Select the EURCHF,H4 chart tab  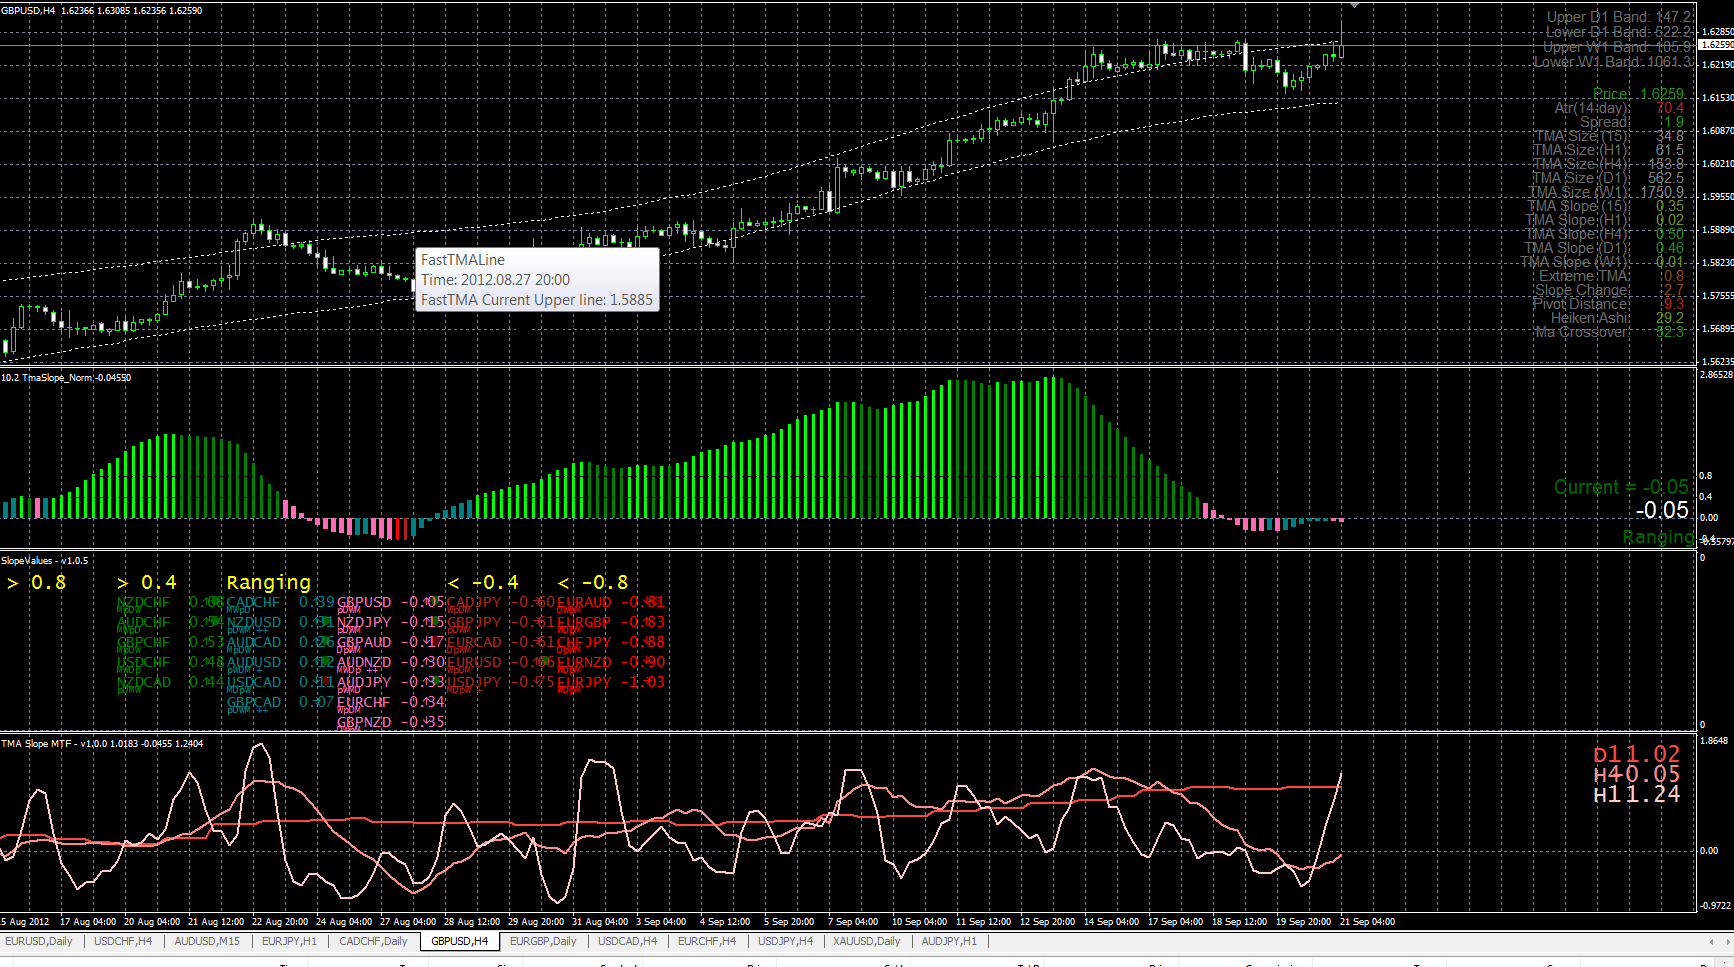(707, 941)
